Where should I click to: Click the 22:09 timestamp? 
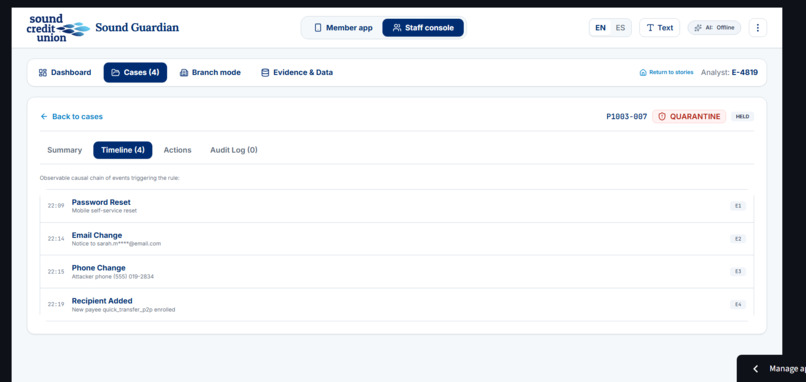(x=56, y=206)
